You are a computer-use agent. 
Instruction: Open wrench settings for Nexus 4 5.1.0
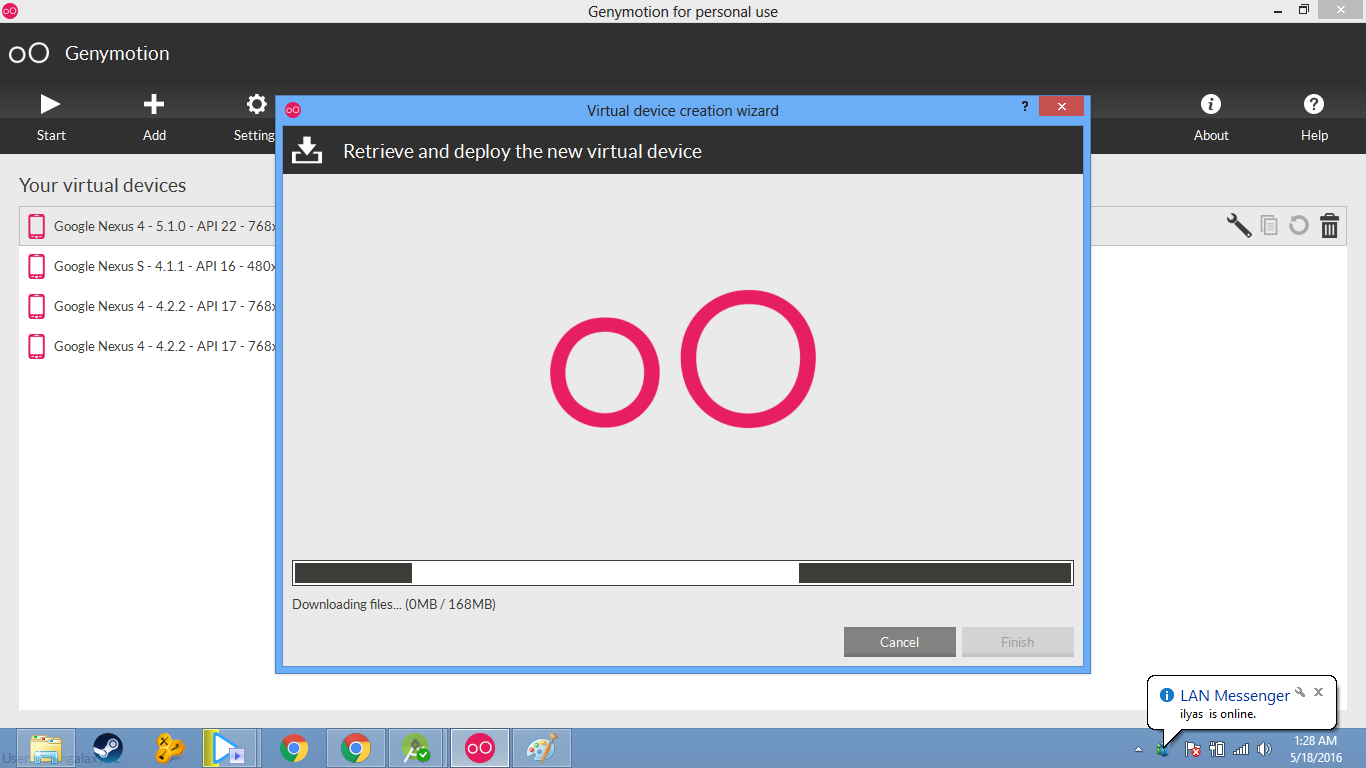(1239, 225)
